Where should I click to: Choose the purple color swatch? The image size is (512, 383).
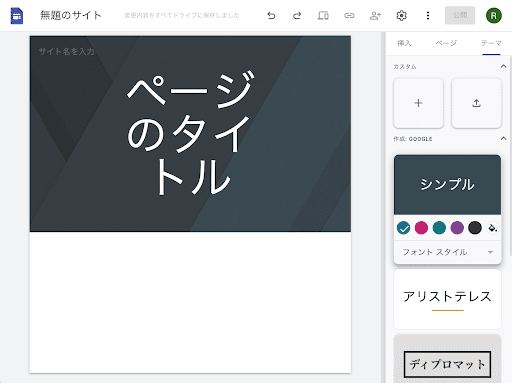[x=457, y=228]
